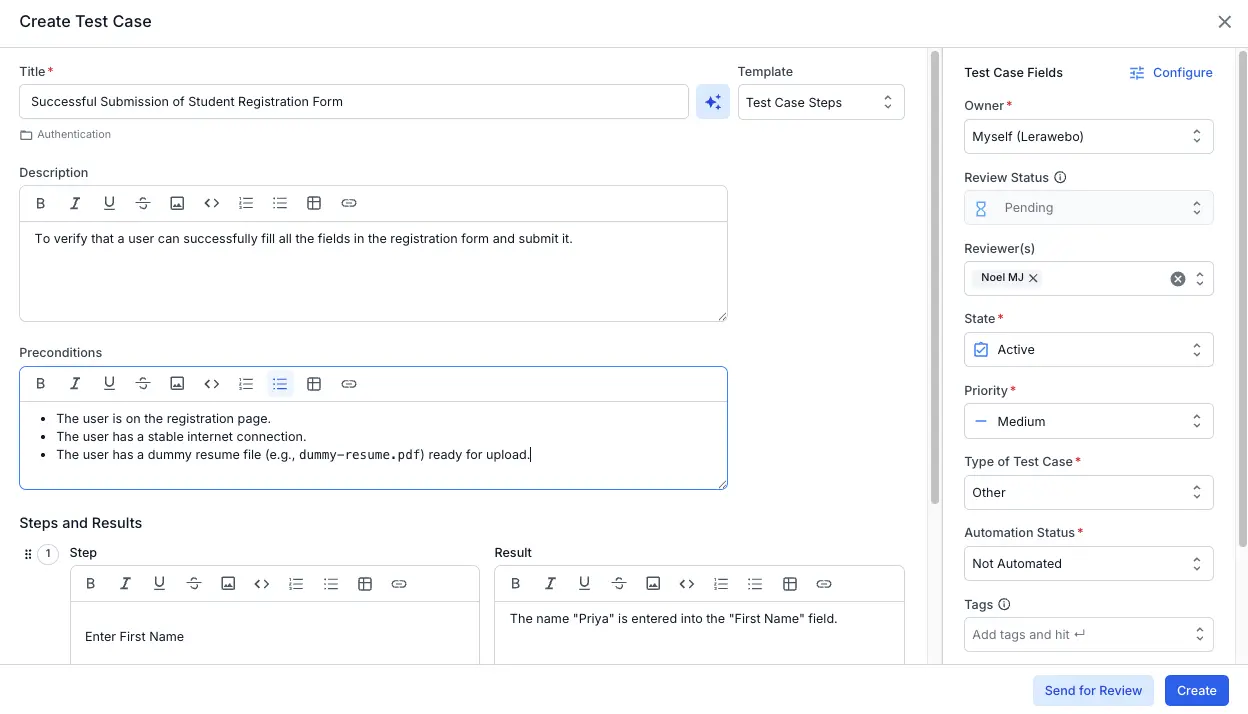Click the Create button
Screen dimensions: 1248x714
pos(1196,691)
